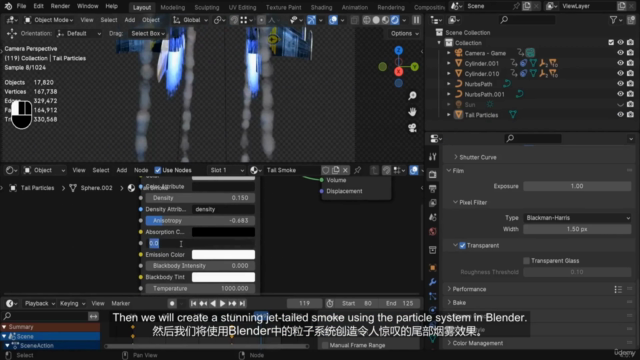The width and height of the screenshot is (640, 360).
Task: Expand the Color Management panel
Action: coord(477,343)
